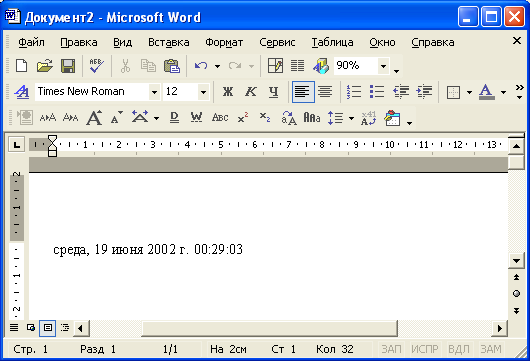Open the line spacing dropdown arrow
This screenshot has height=361, width=530.
click(x=351, y=118)
